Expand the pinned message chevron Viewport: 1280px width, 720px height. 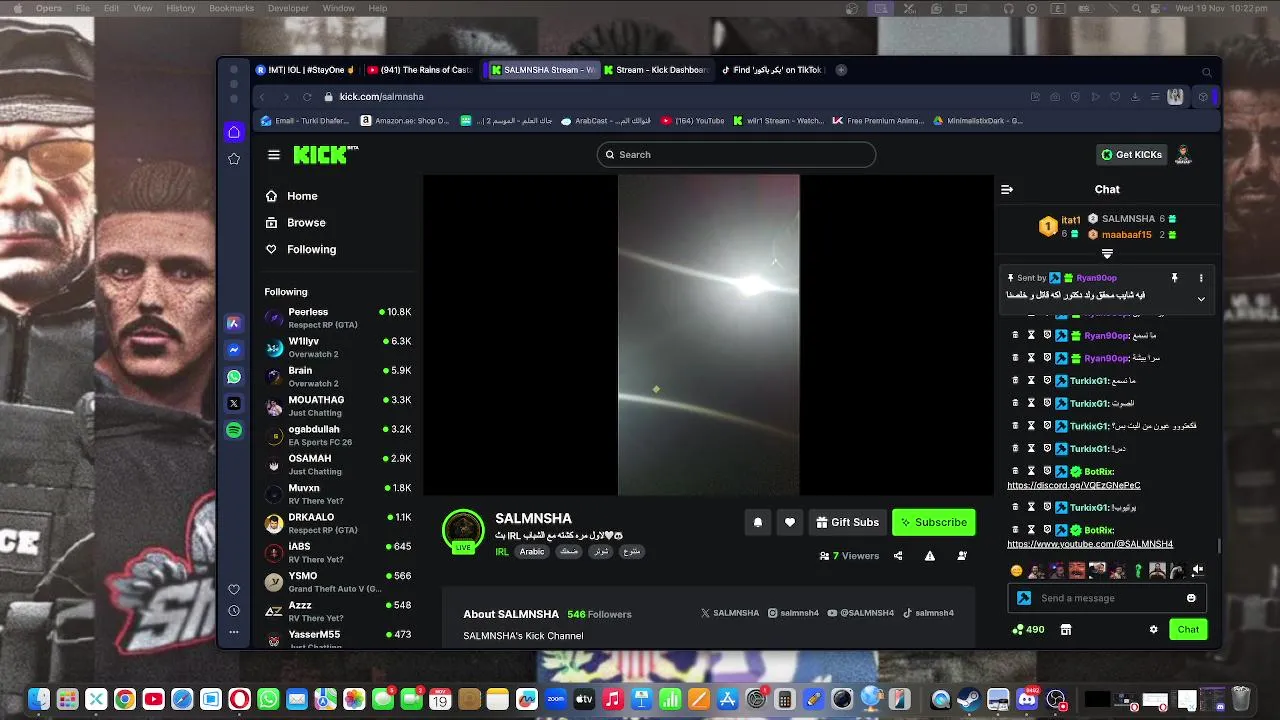[x=1201, y=299]
